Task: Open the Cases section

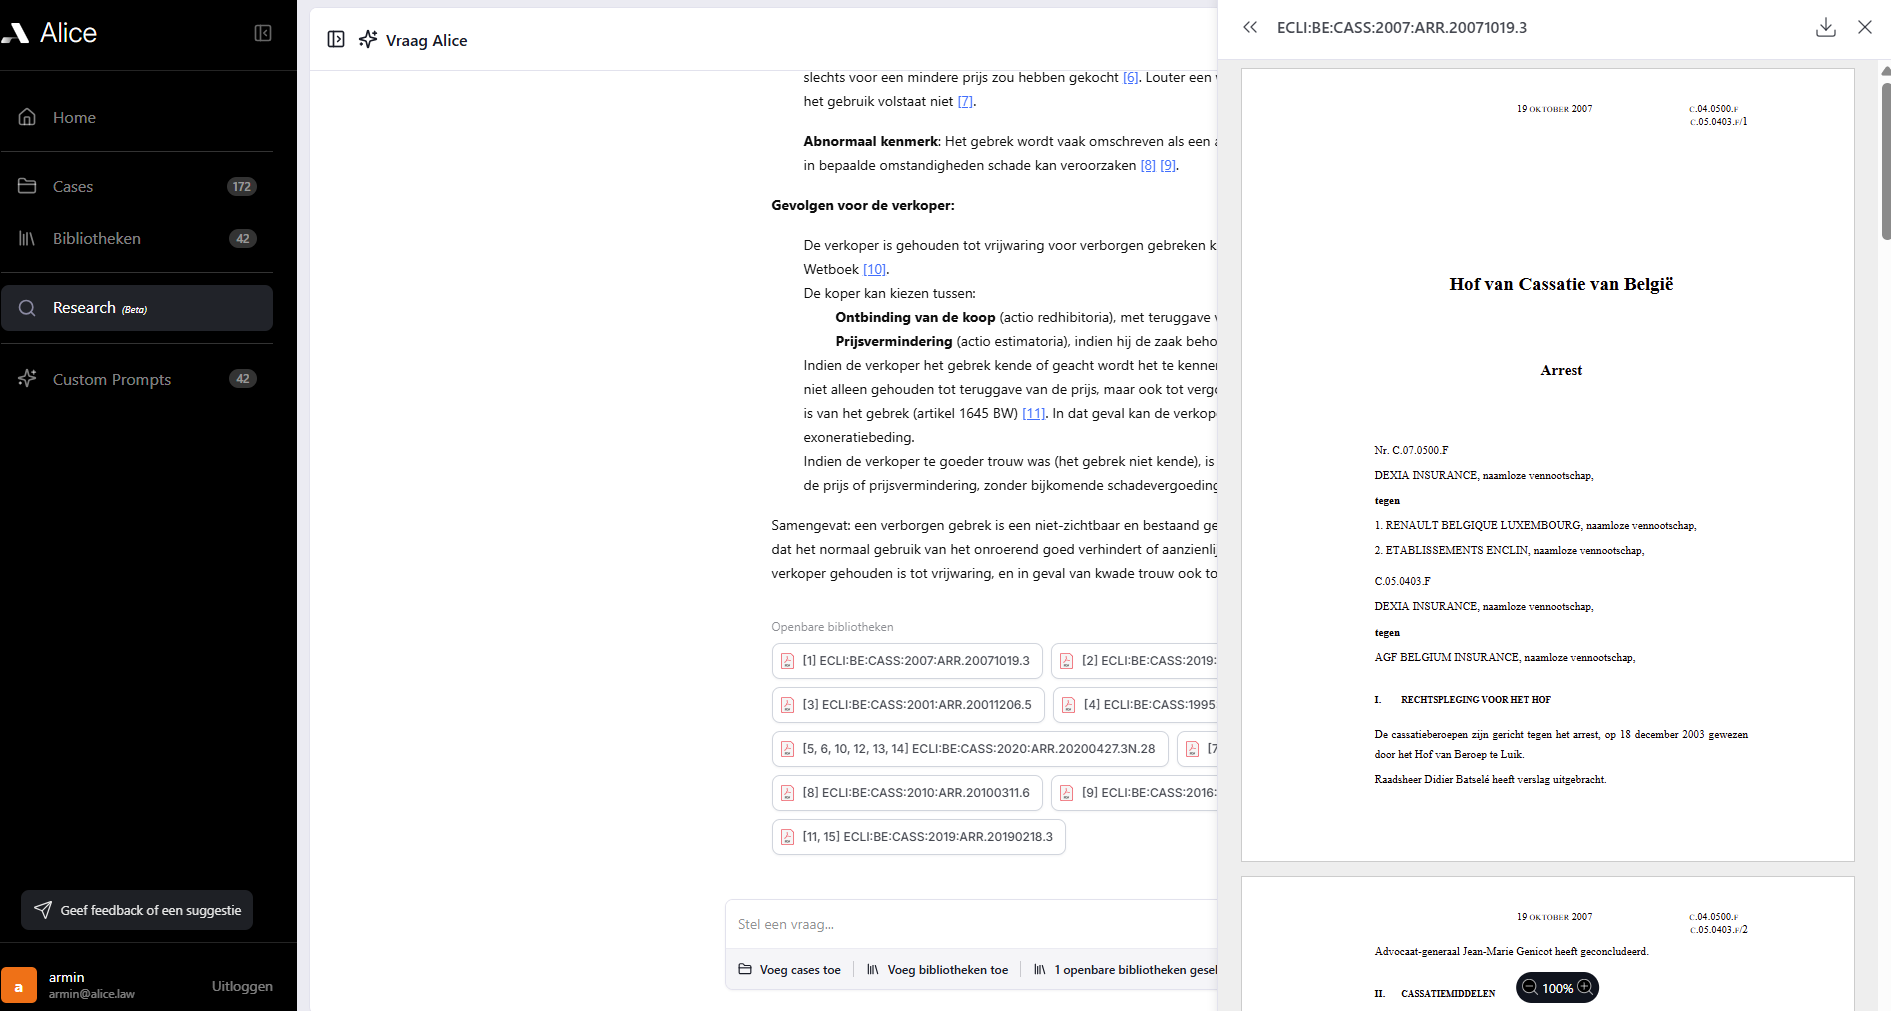Action: pos(137,186)
